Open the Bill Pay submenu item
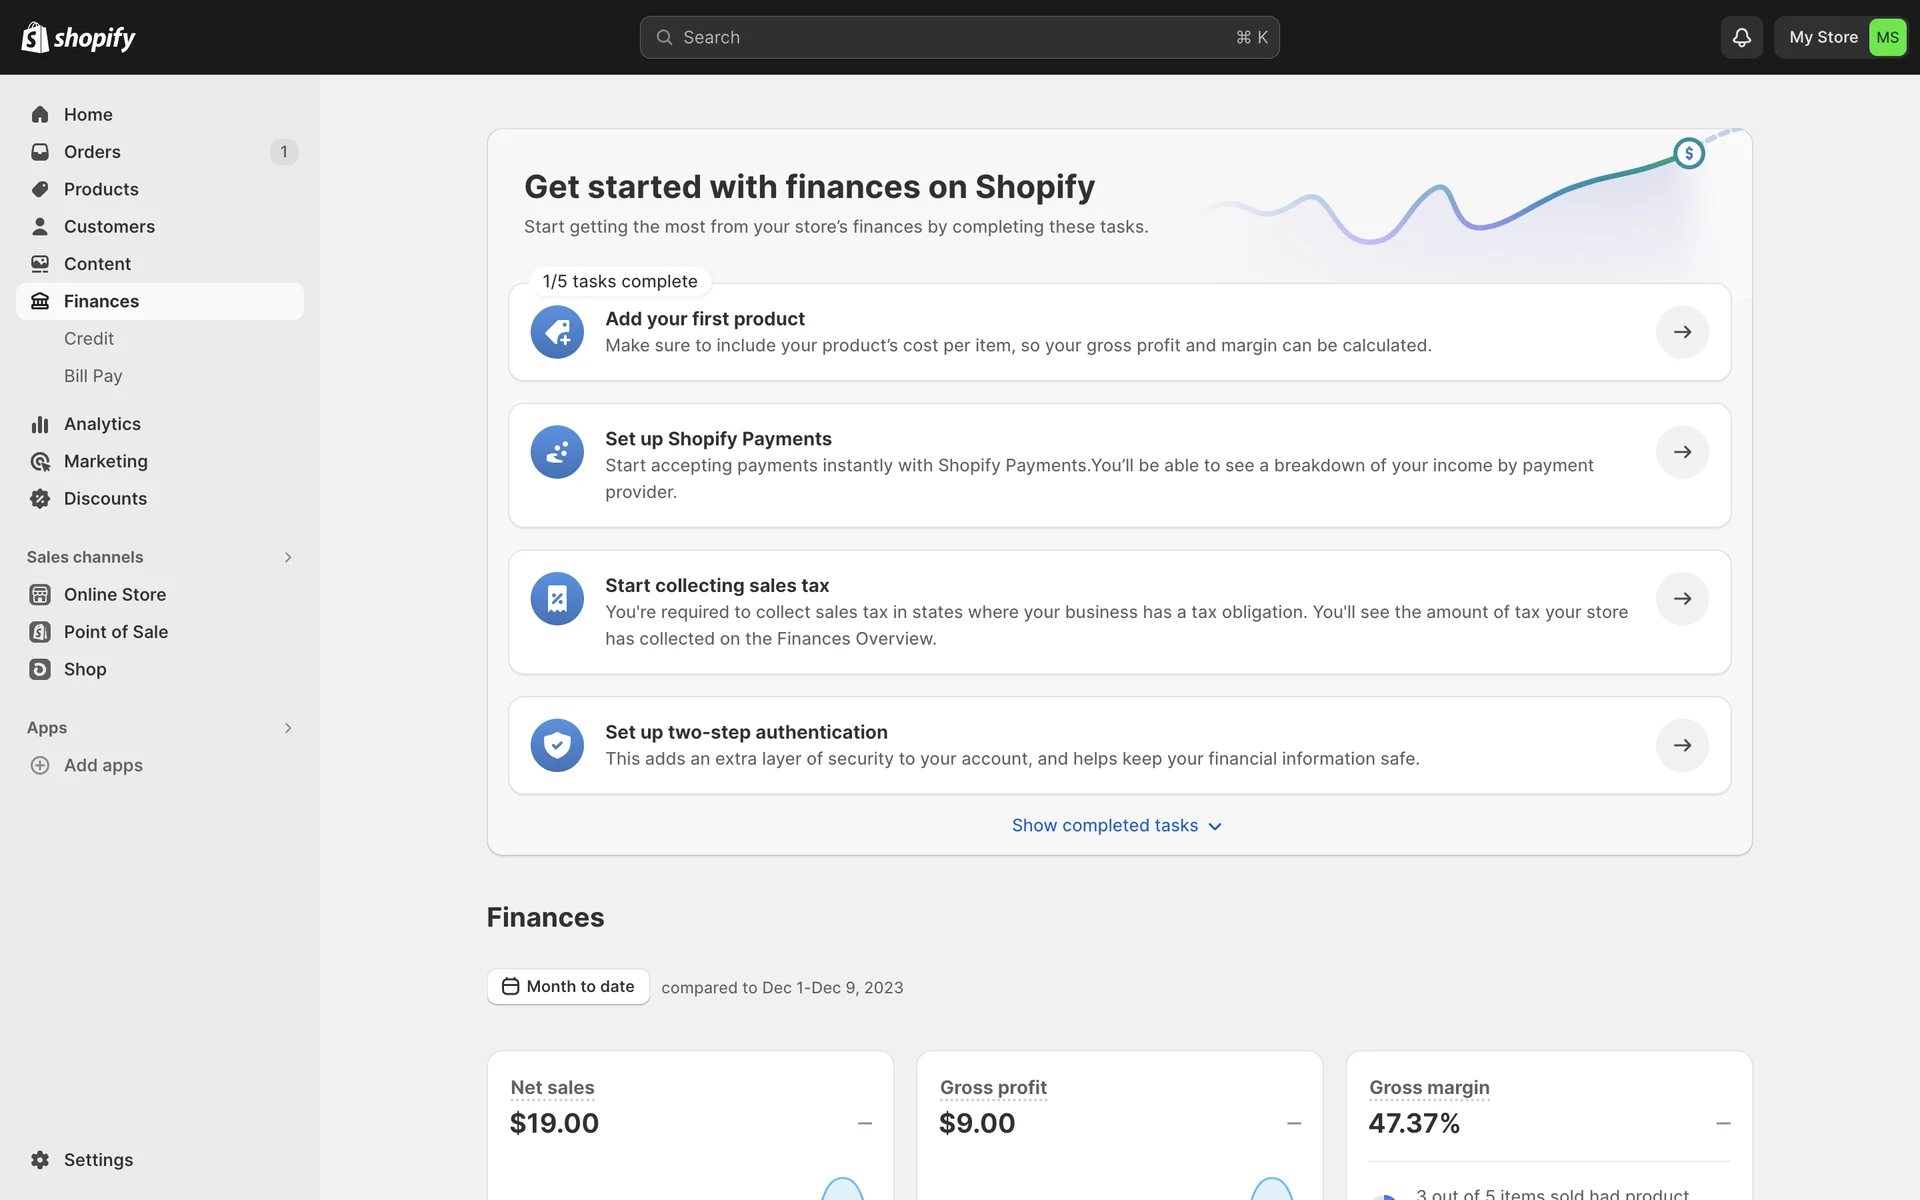This screenshot has height=1200, width=1920. click(x=93, y=376)
